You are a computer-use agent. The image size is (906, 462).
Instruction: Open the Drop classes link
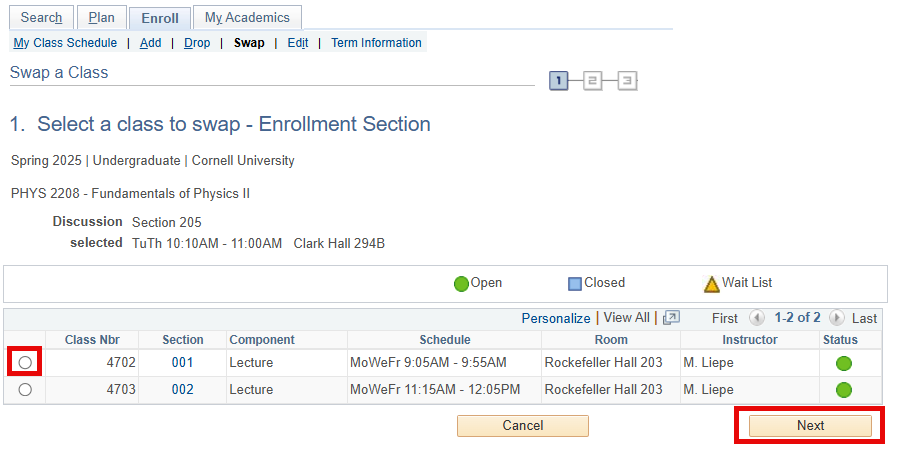tap(197, 43)
